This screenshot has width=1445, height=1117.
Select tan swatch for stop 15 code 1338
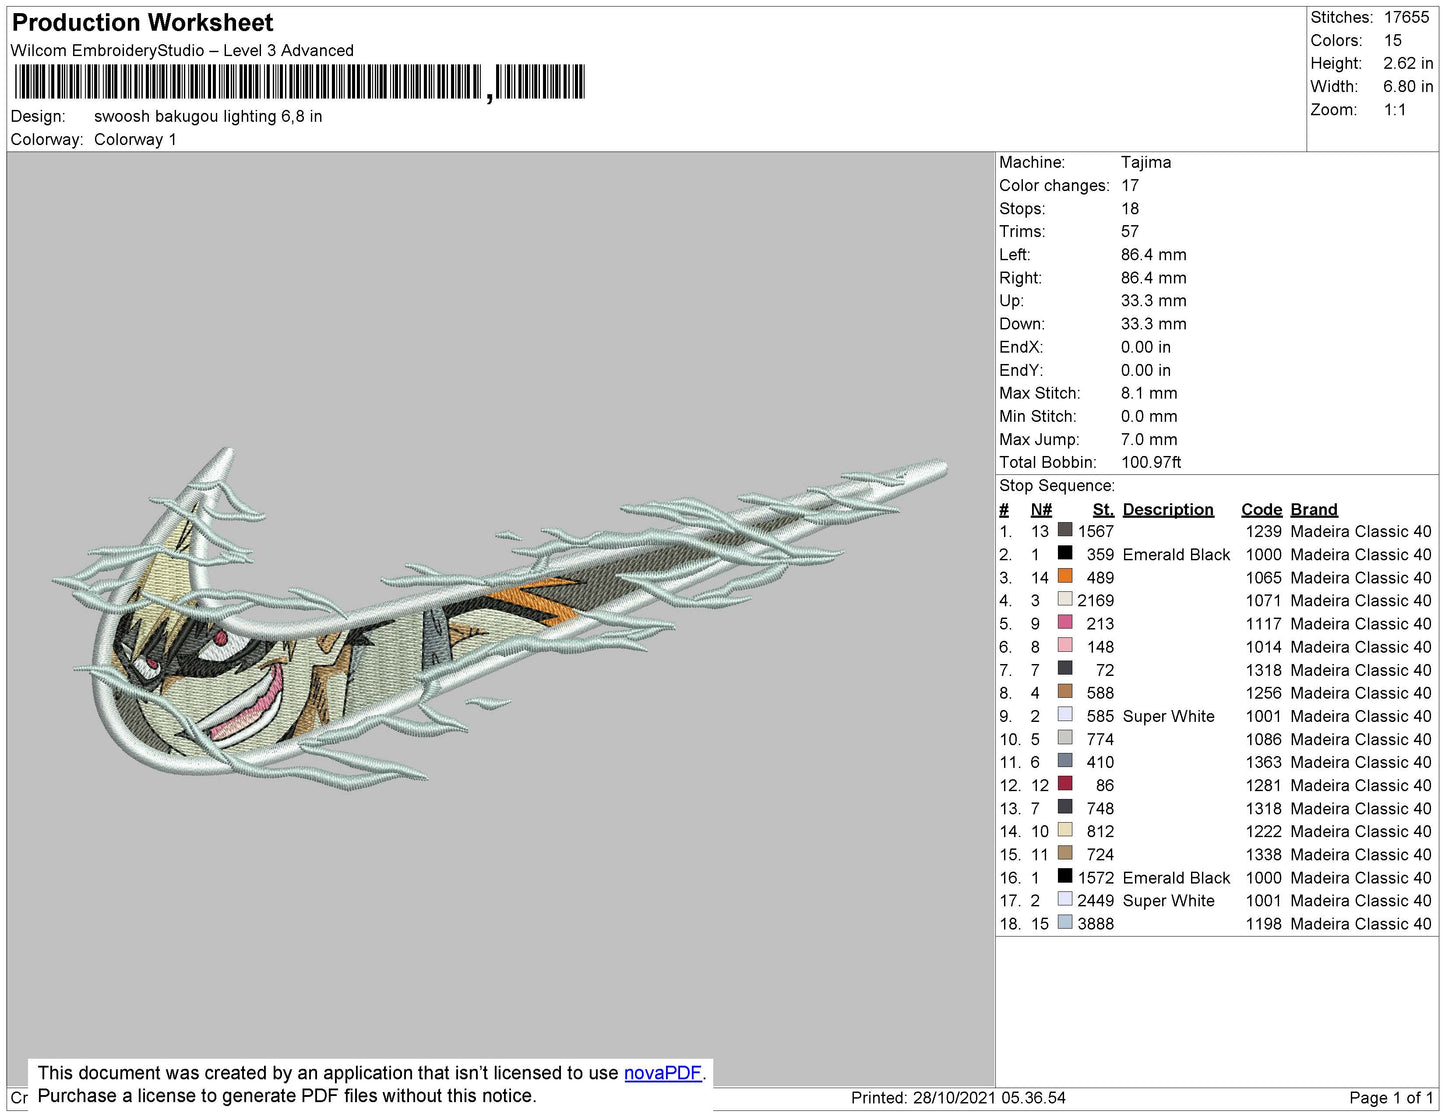point(1065,853)
